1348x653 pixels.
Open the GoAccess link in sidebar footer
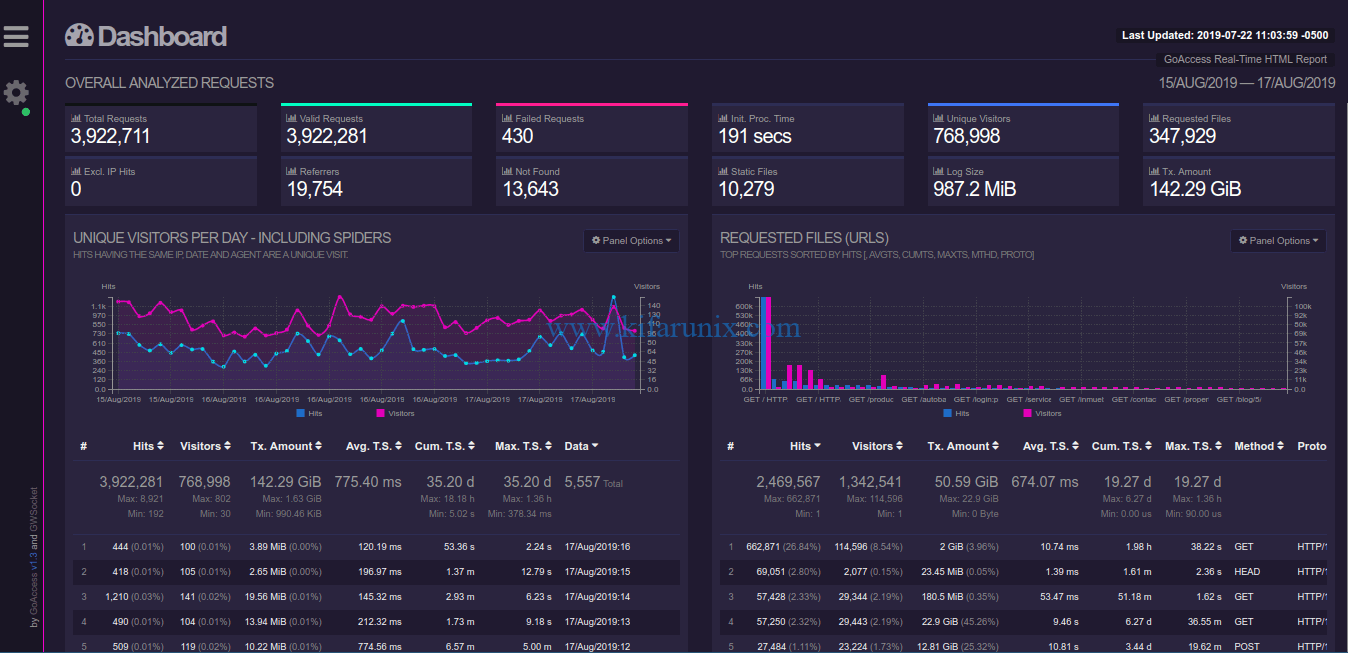[34, 594]
